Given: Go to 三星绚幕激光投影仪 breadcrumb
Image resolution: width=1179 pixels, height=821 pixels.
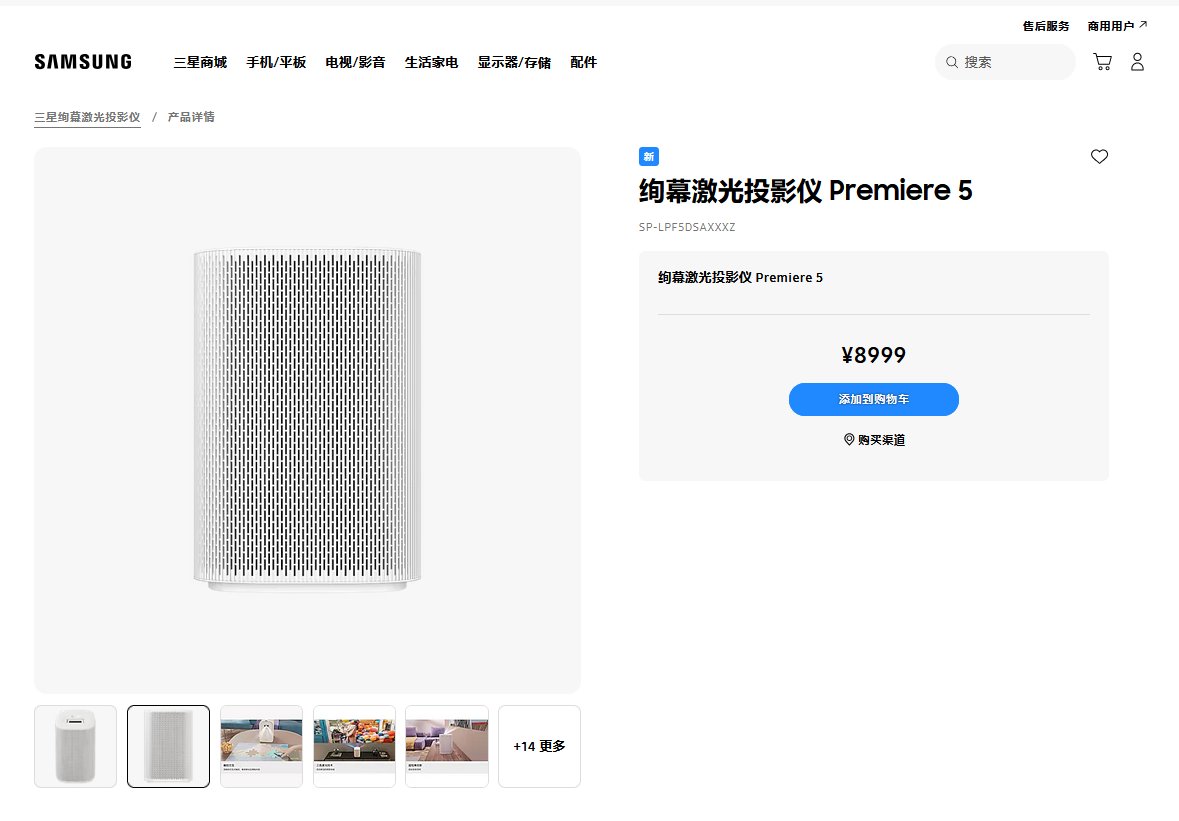Looking at the screenshot, I should [x=87, y=117].
